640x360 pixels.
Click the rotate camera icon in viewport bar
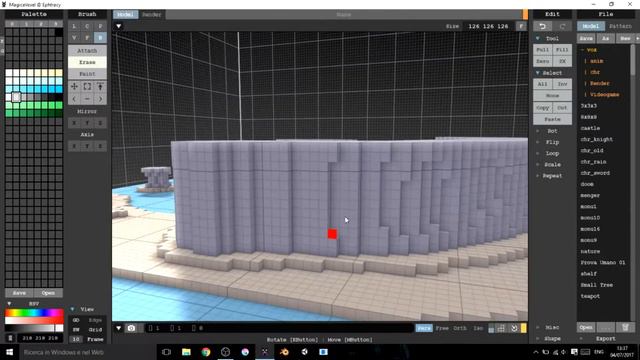pos(514,328)
